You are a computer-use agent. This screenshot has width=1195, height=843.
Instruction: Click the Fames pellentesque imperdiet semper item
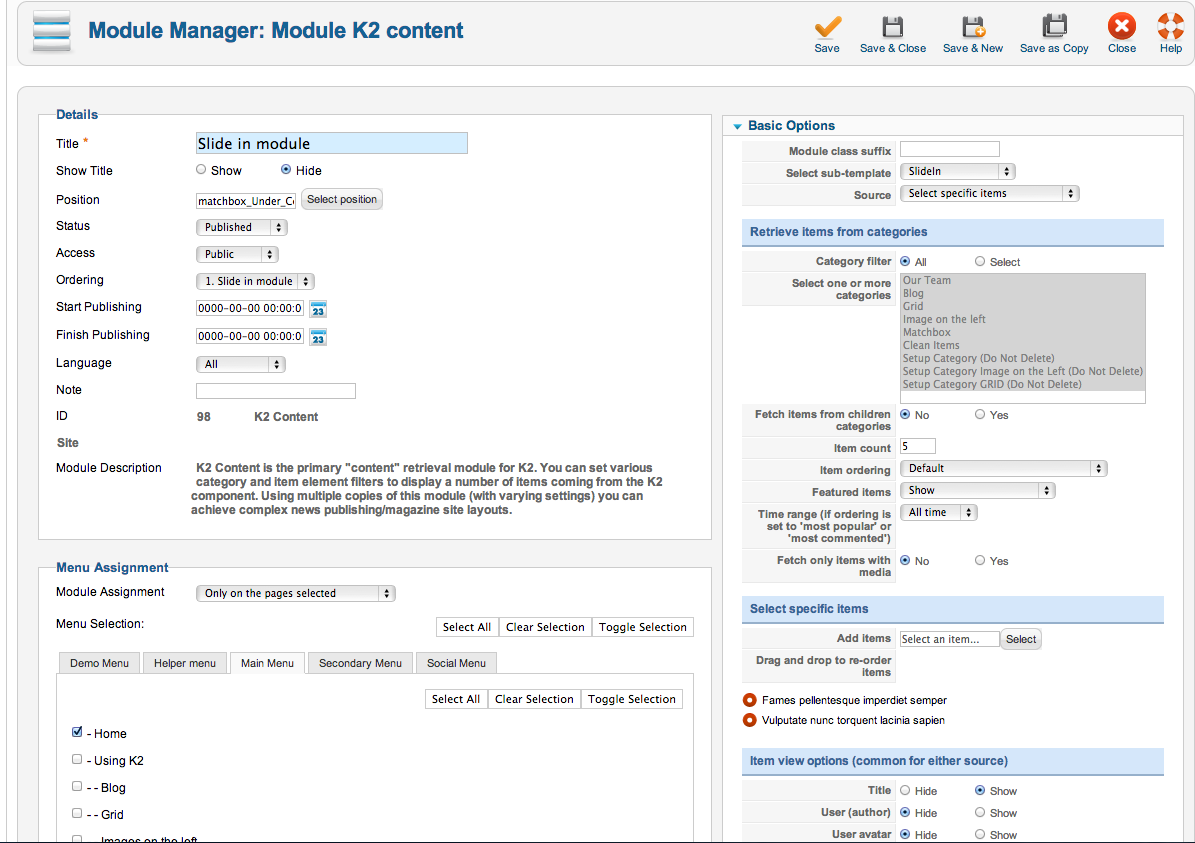tap(854, 700)
